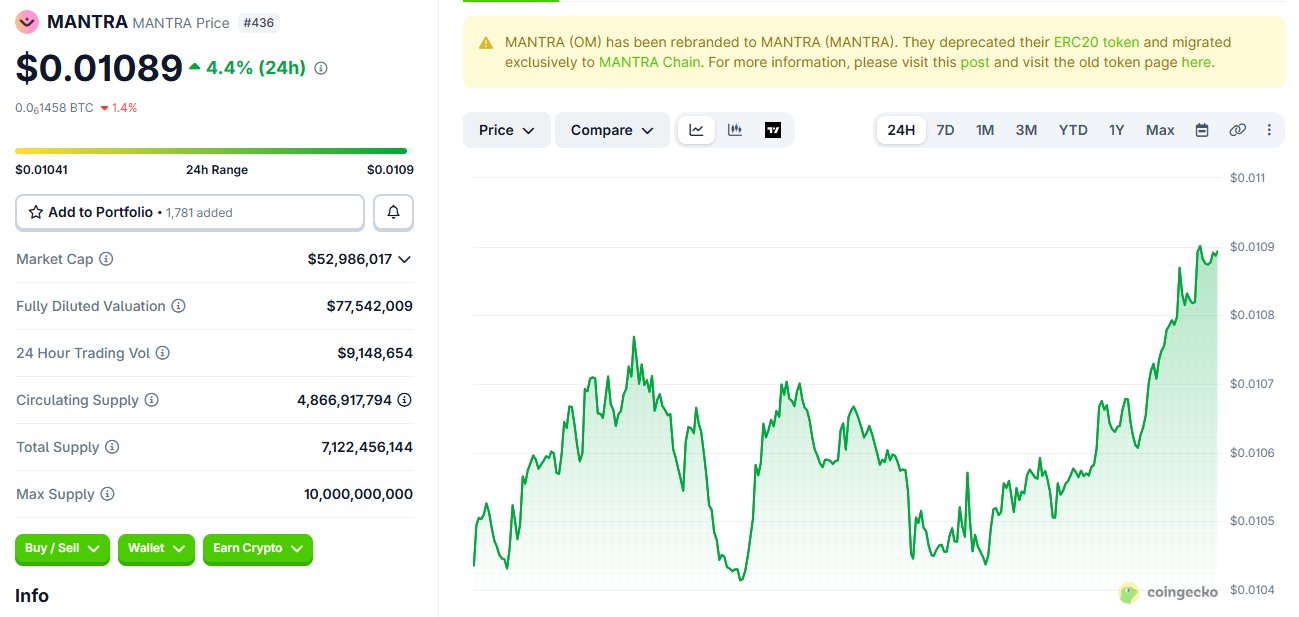Open the TradingView chart view
Screen dimensions: 1299x617
pos(772,130)
